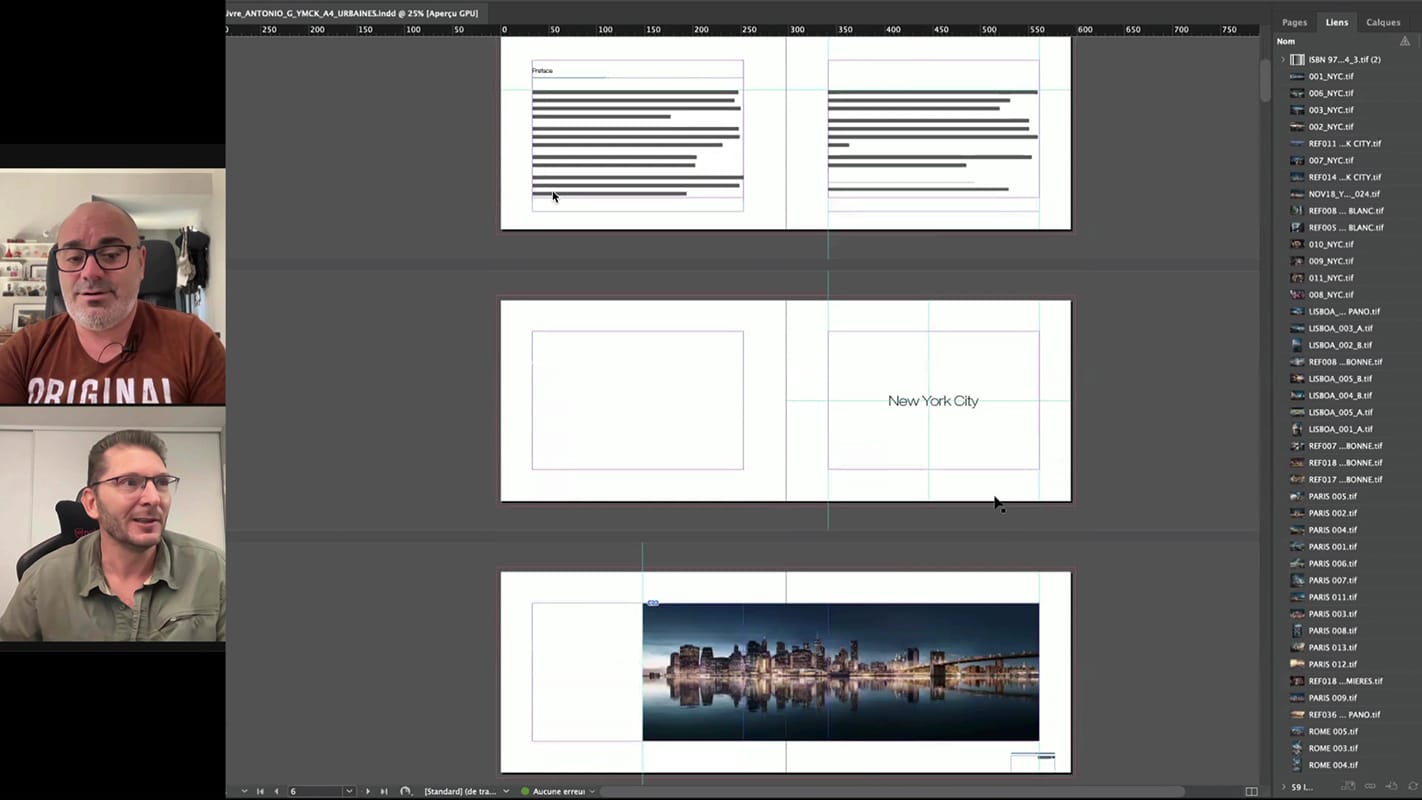Click the green Aucune erreur preflight indicator
This screenshot has height=800, width=1422.
tap(525, 791)
